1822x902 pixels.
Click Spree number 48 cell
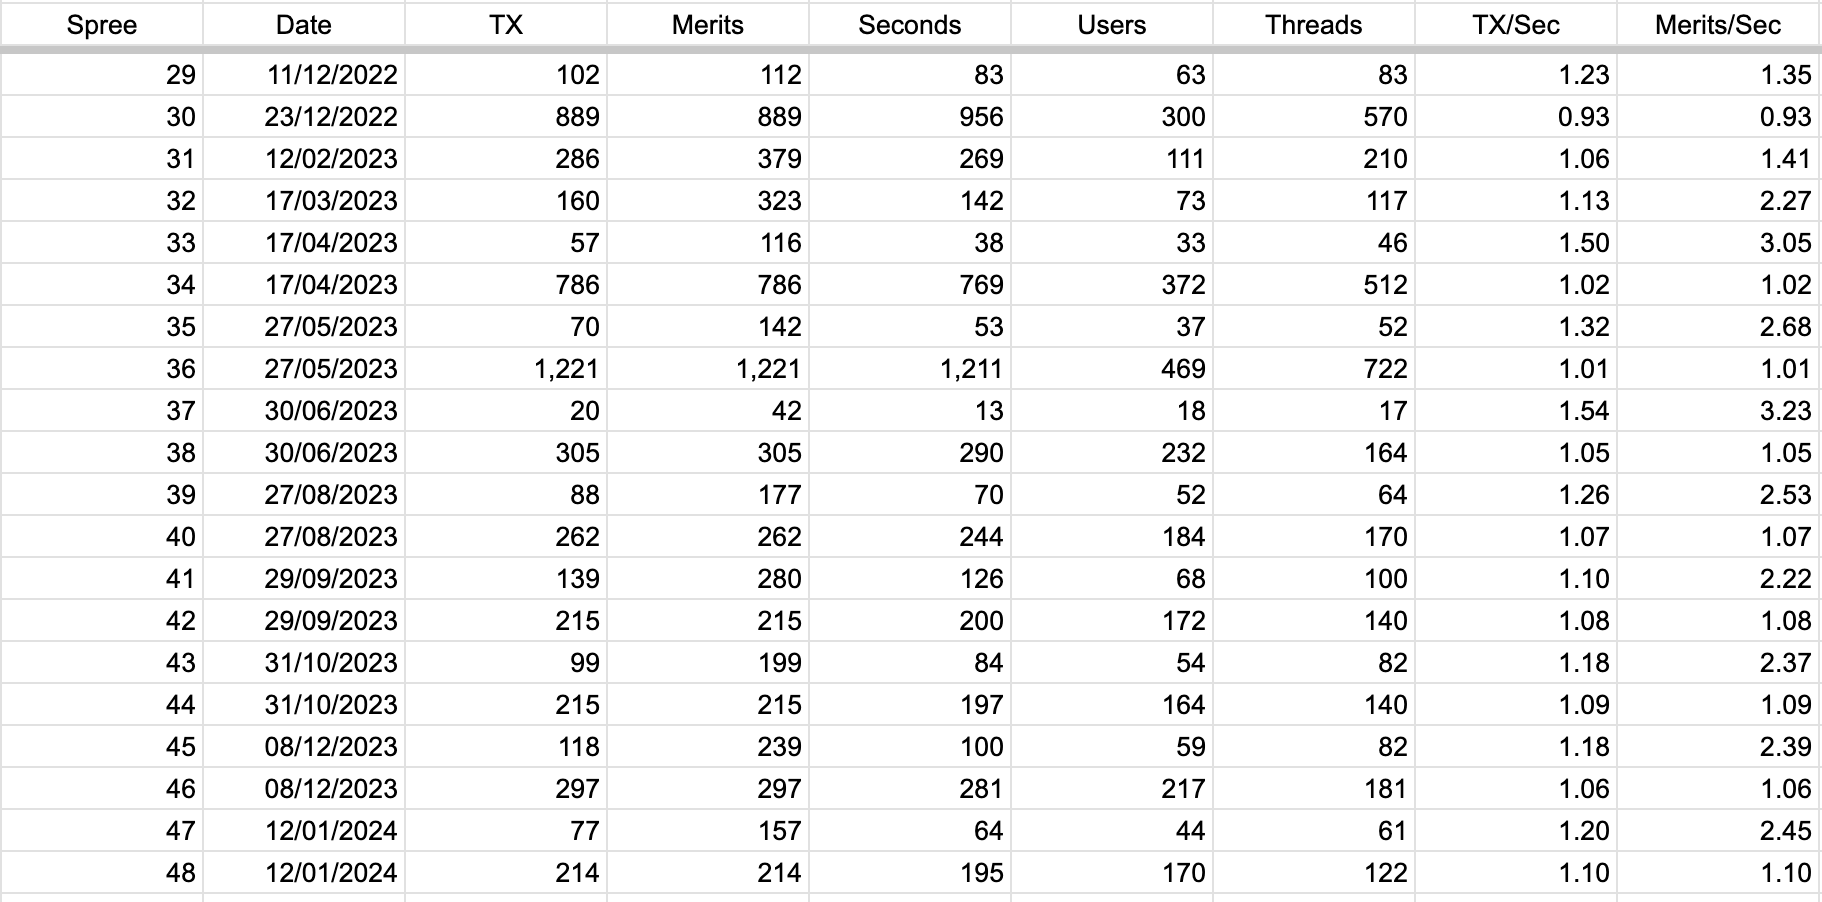coord(101,873)
